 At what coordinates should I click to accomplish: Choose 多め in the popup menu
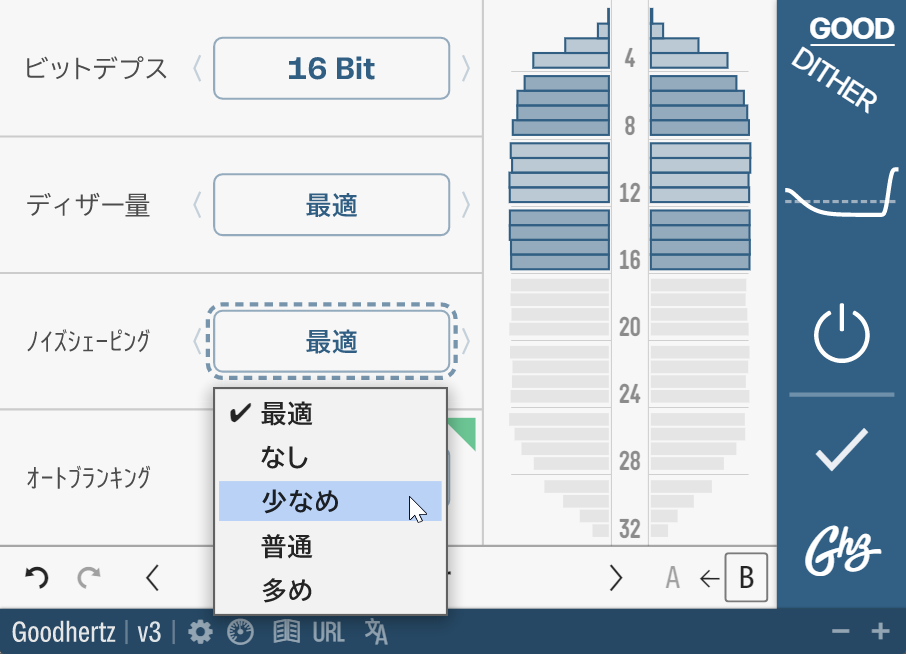click(x=330, y=590)
